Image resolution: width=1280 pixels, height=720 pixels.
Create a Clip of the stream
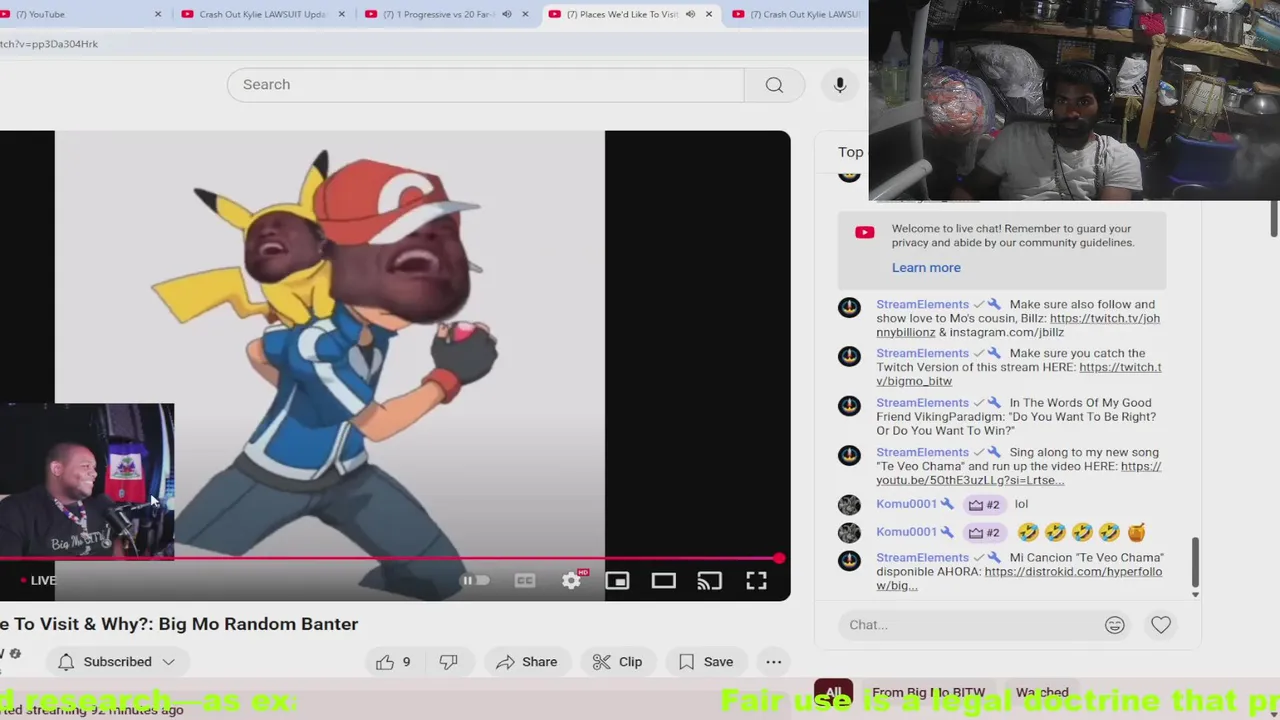(617, 662)
